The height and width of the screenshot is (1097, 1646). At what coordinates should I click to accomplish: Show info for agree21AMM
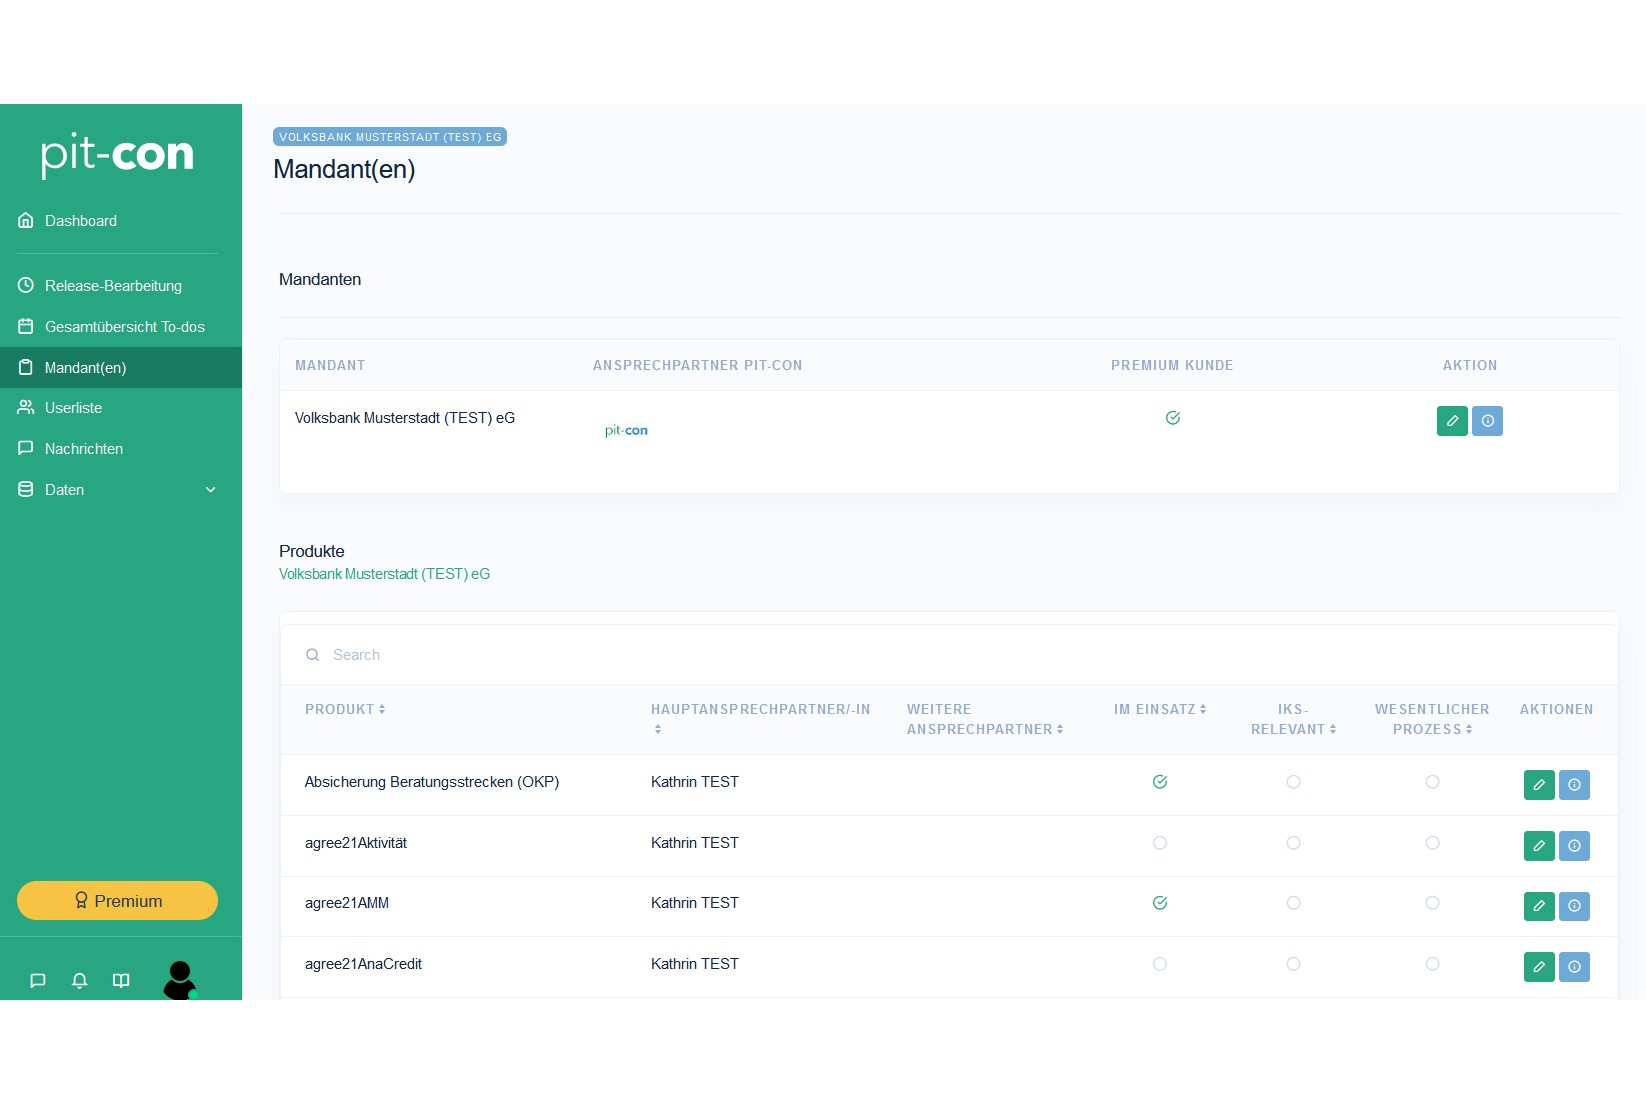(1574, 906)
